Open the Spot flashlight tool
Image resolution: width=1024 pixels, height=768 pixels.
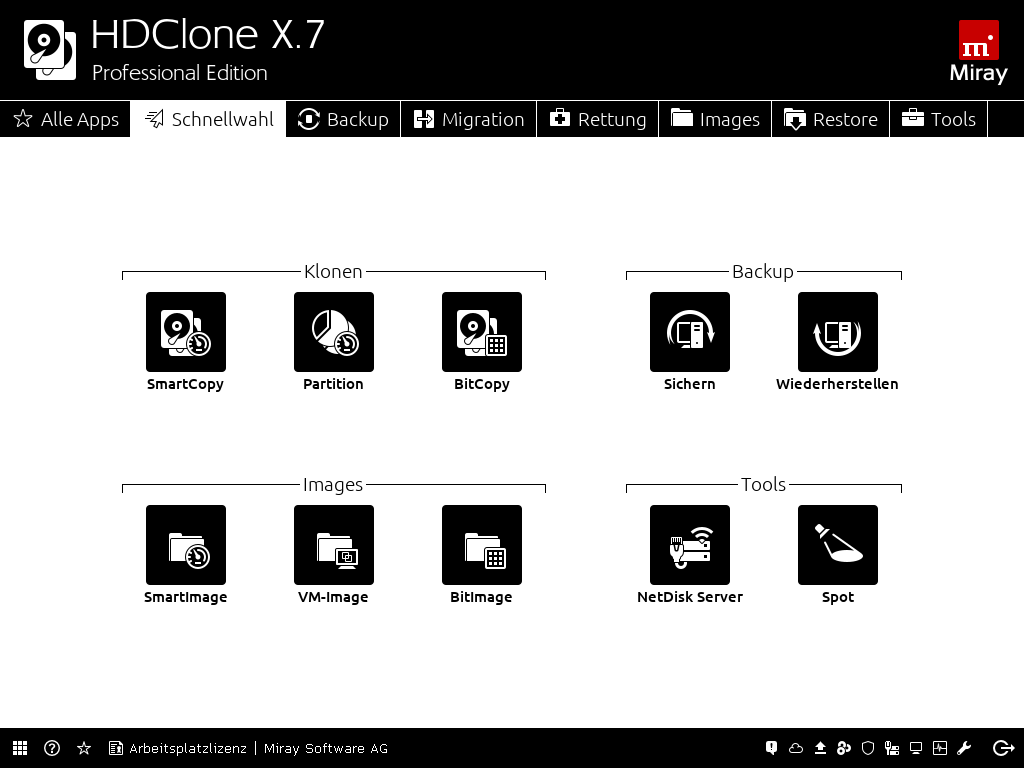838,545
